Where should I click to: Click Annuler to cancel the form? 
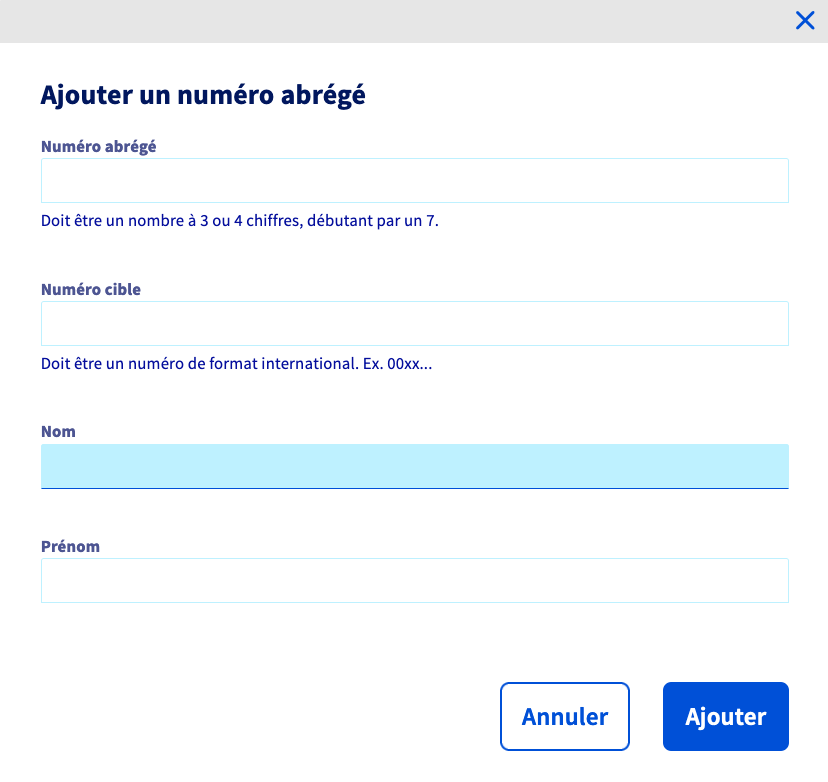tap(564, 716)
